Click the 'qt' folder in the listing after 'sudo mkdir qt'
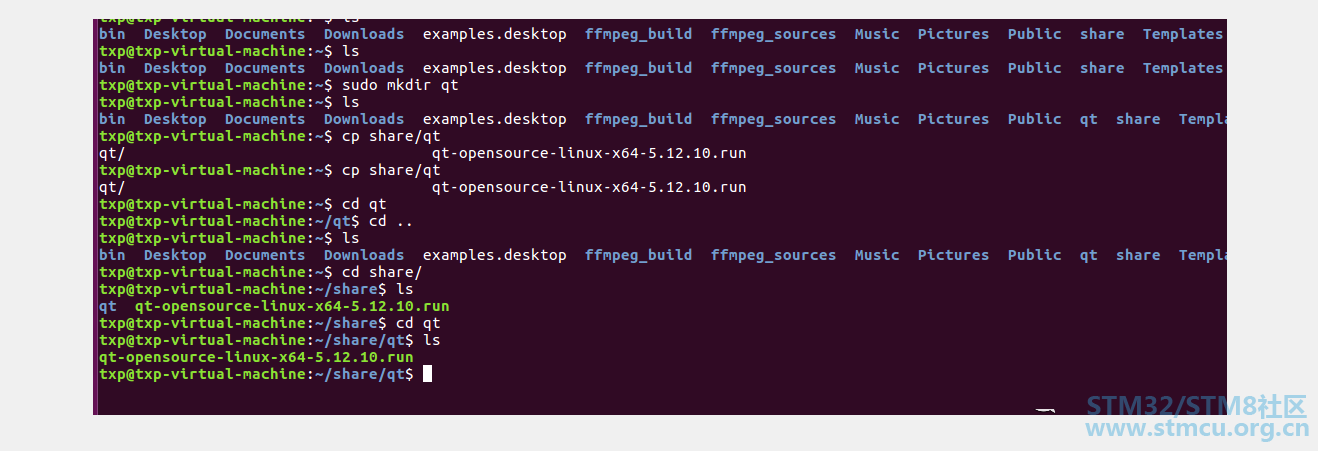This screenshot has width=1318, height=451. click(x=1088, y=119)
